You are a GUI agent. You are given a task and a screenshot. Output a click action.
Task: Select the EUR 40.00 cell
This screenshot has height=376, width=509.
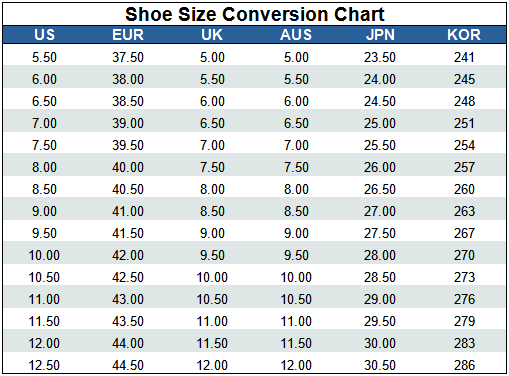click(x=128, y=167)
